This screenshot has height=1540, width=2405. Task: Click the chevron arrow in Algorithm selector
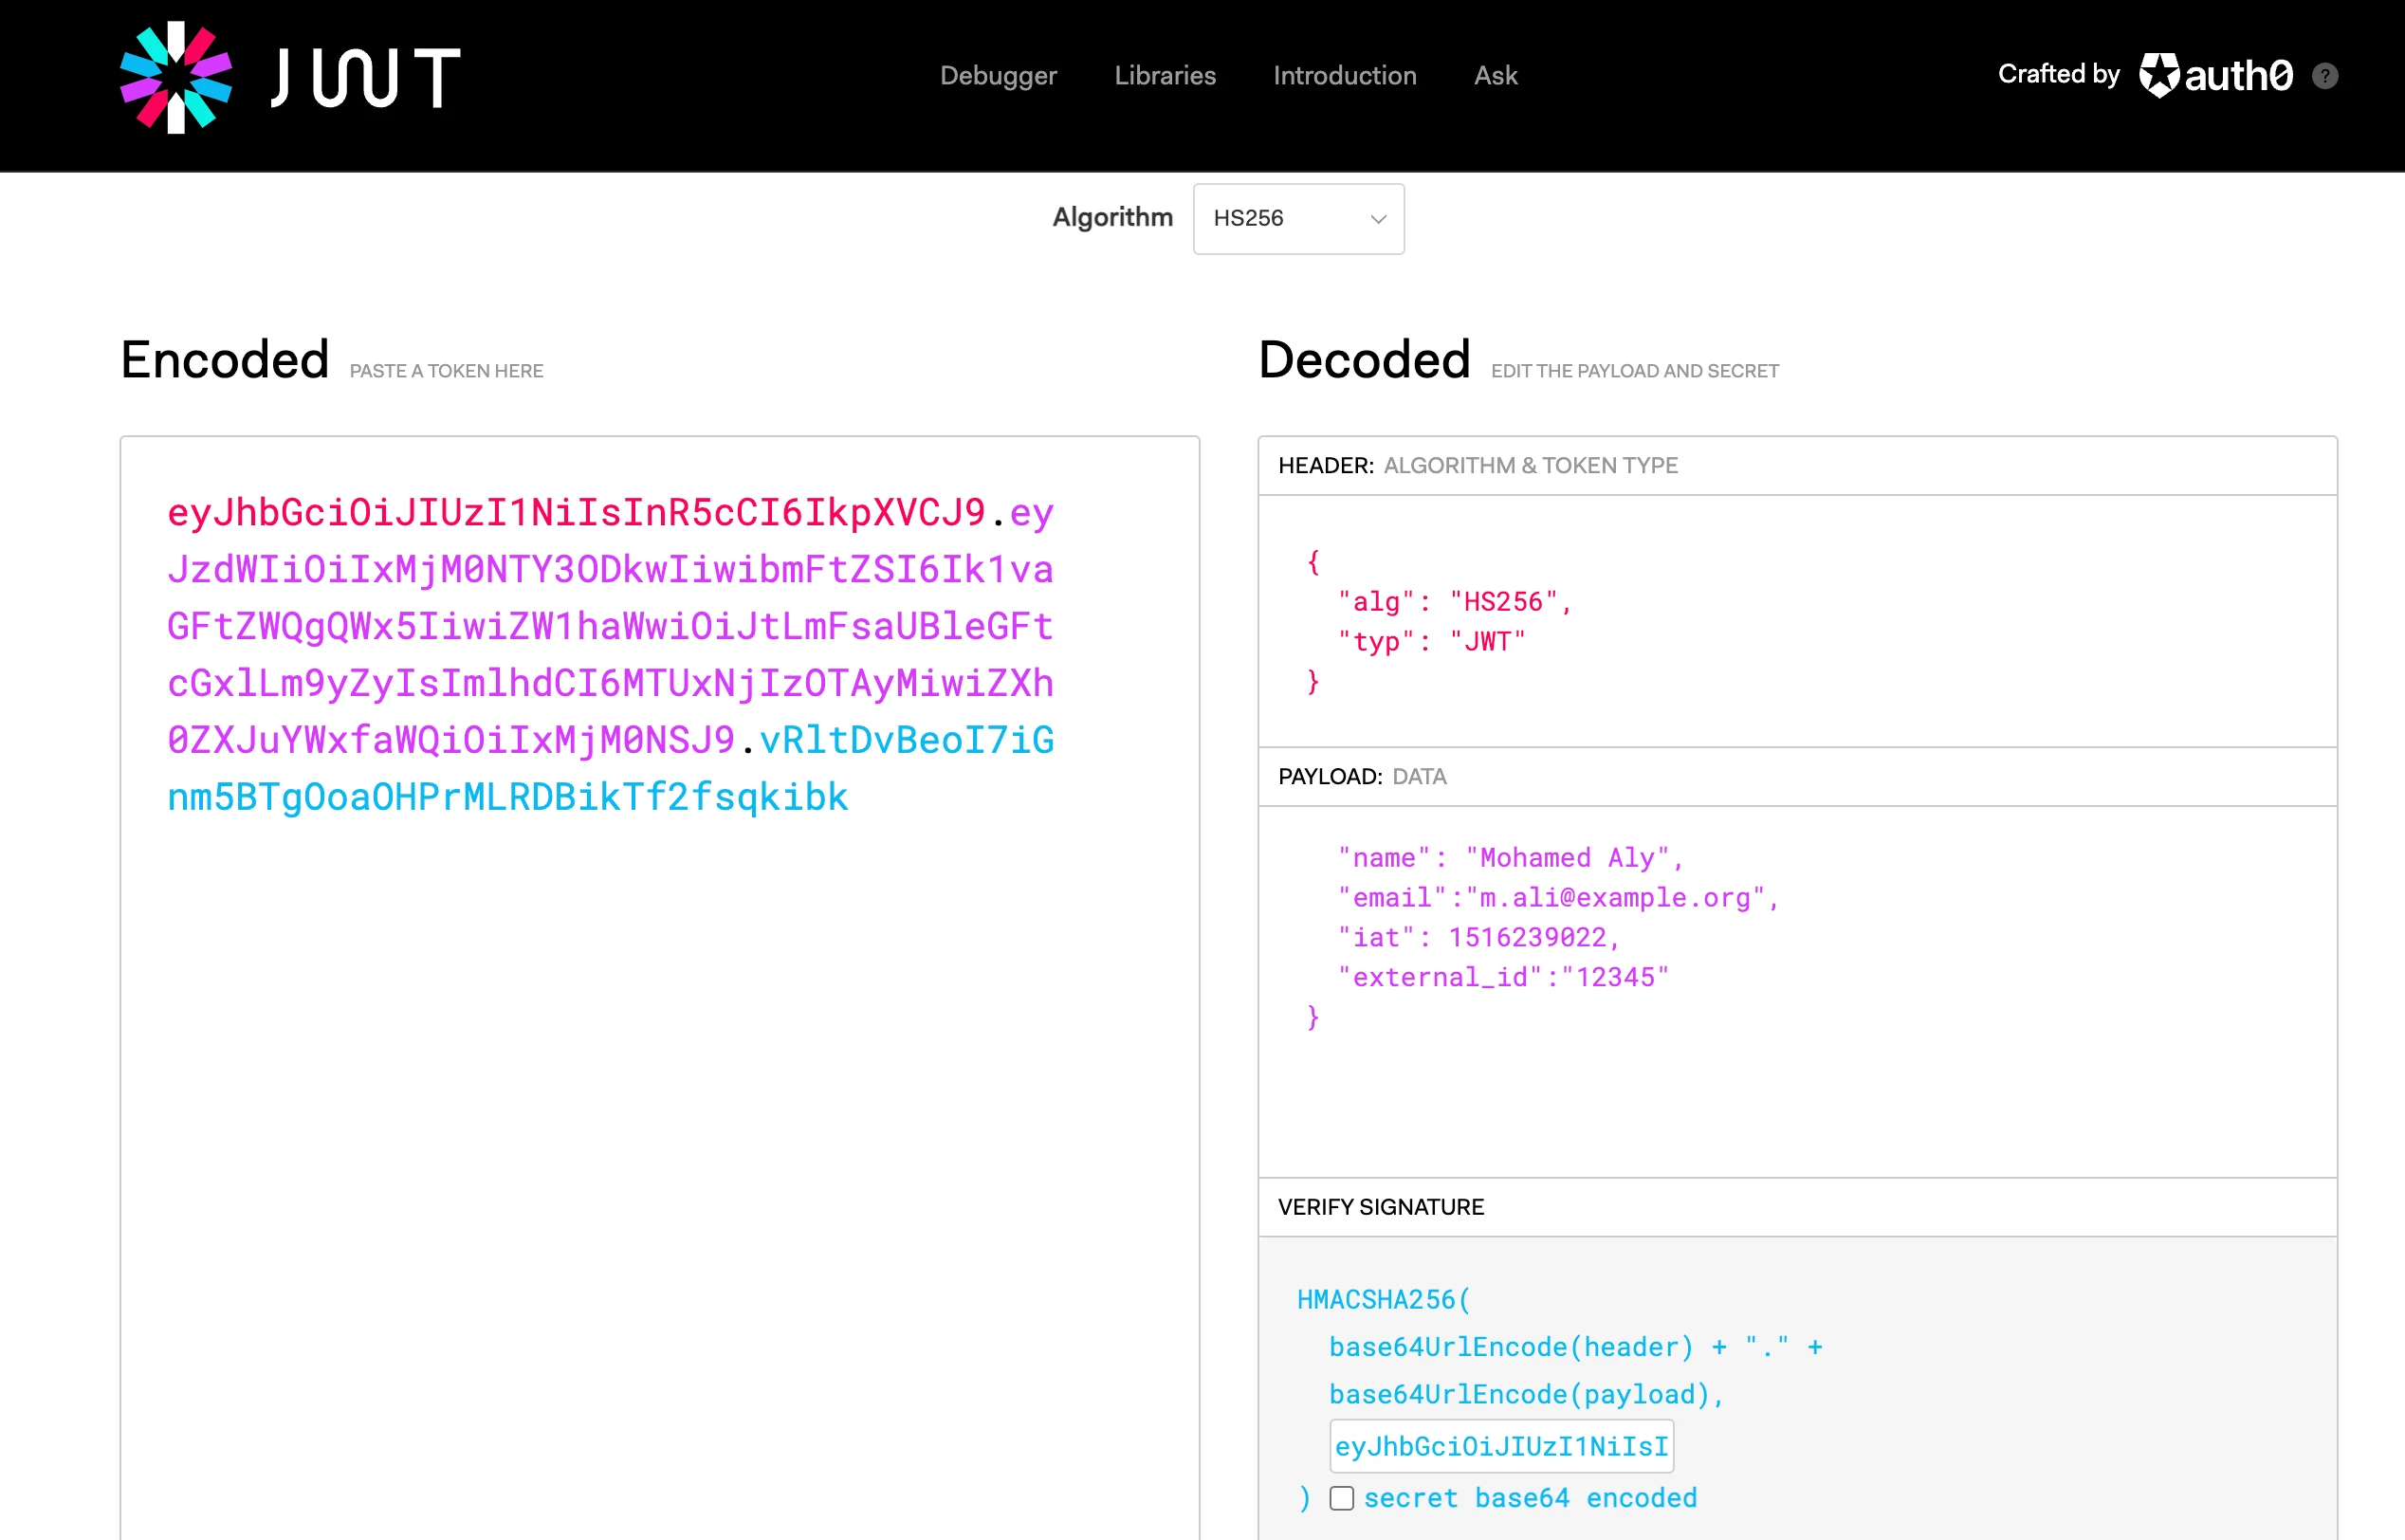point(1378,219)
